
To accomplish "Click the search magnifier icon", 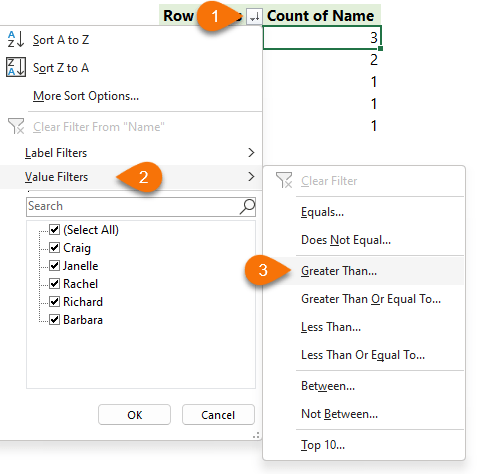I will (x=247, y=206).
